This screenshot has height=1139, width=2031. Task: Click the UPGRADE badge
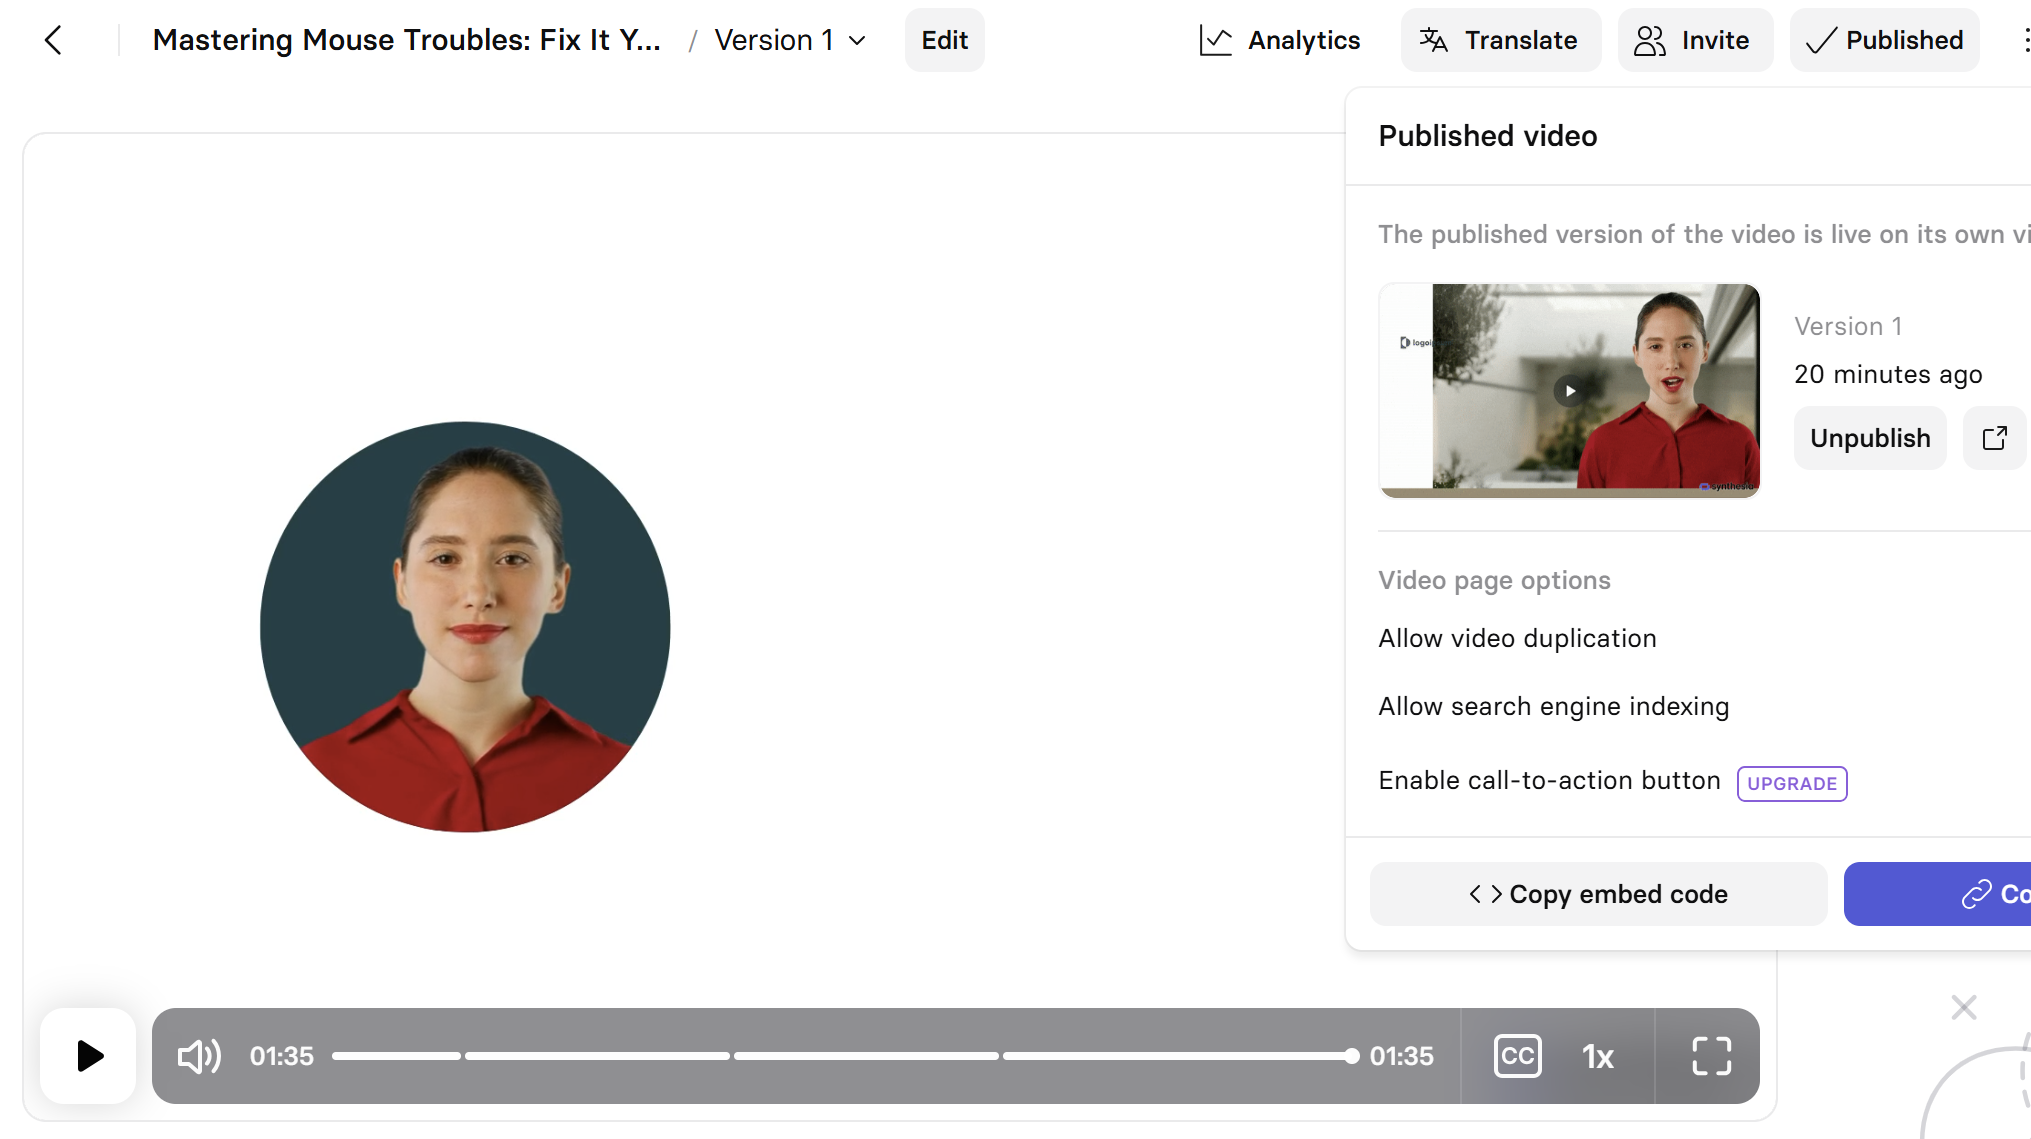pyautogui.click(x=1791, y=783)
